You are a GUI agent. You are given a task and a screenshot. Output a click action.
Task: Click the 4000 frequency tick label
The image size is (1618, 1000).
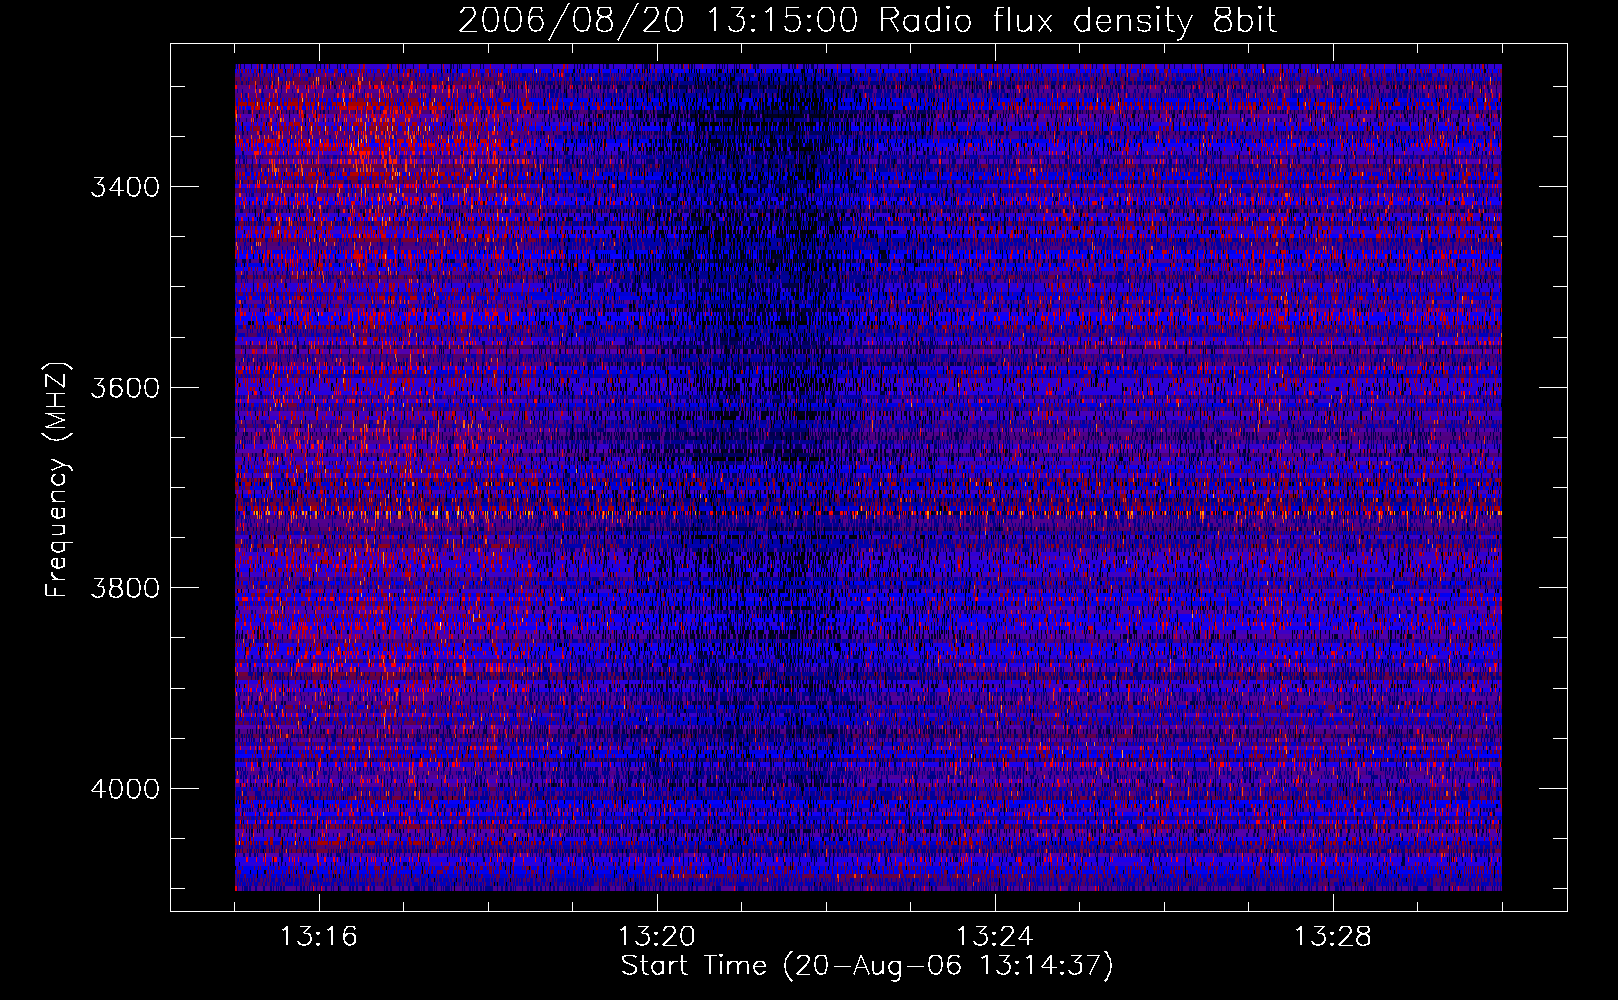(x=125, y=789)
